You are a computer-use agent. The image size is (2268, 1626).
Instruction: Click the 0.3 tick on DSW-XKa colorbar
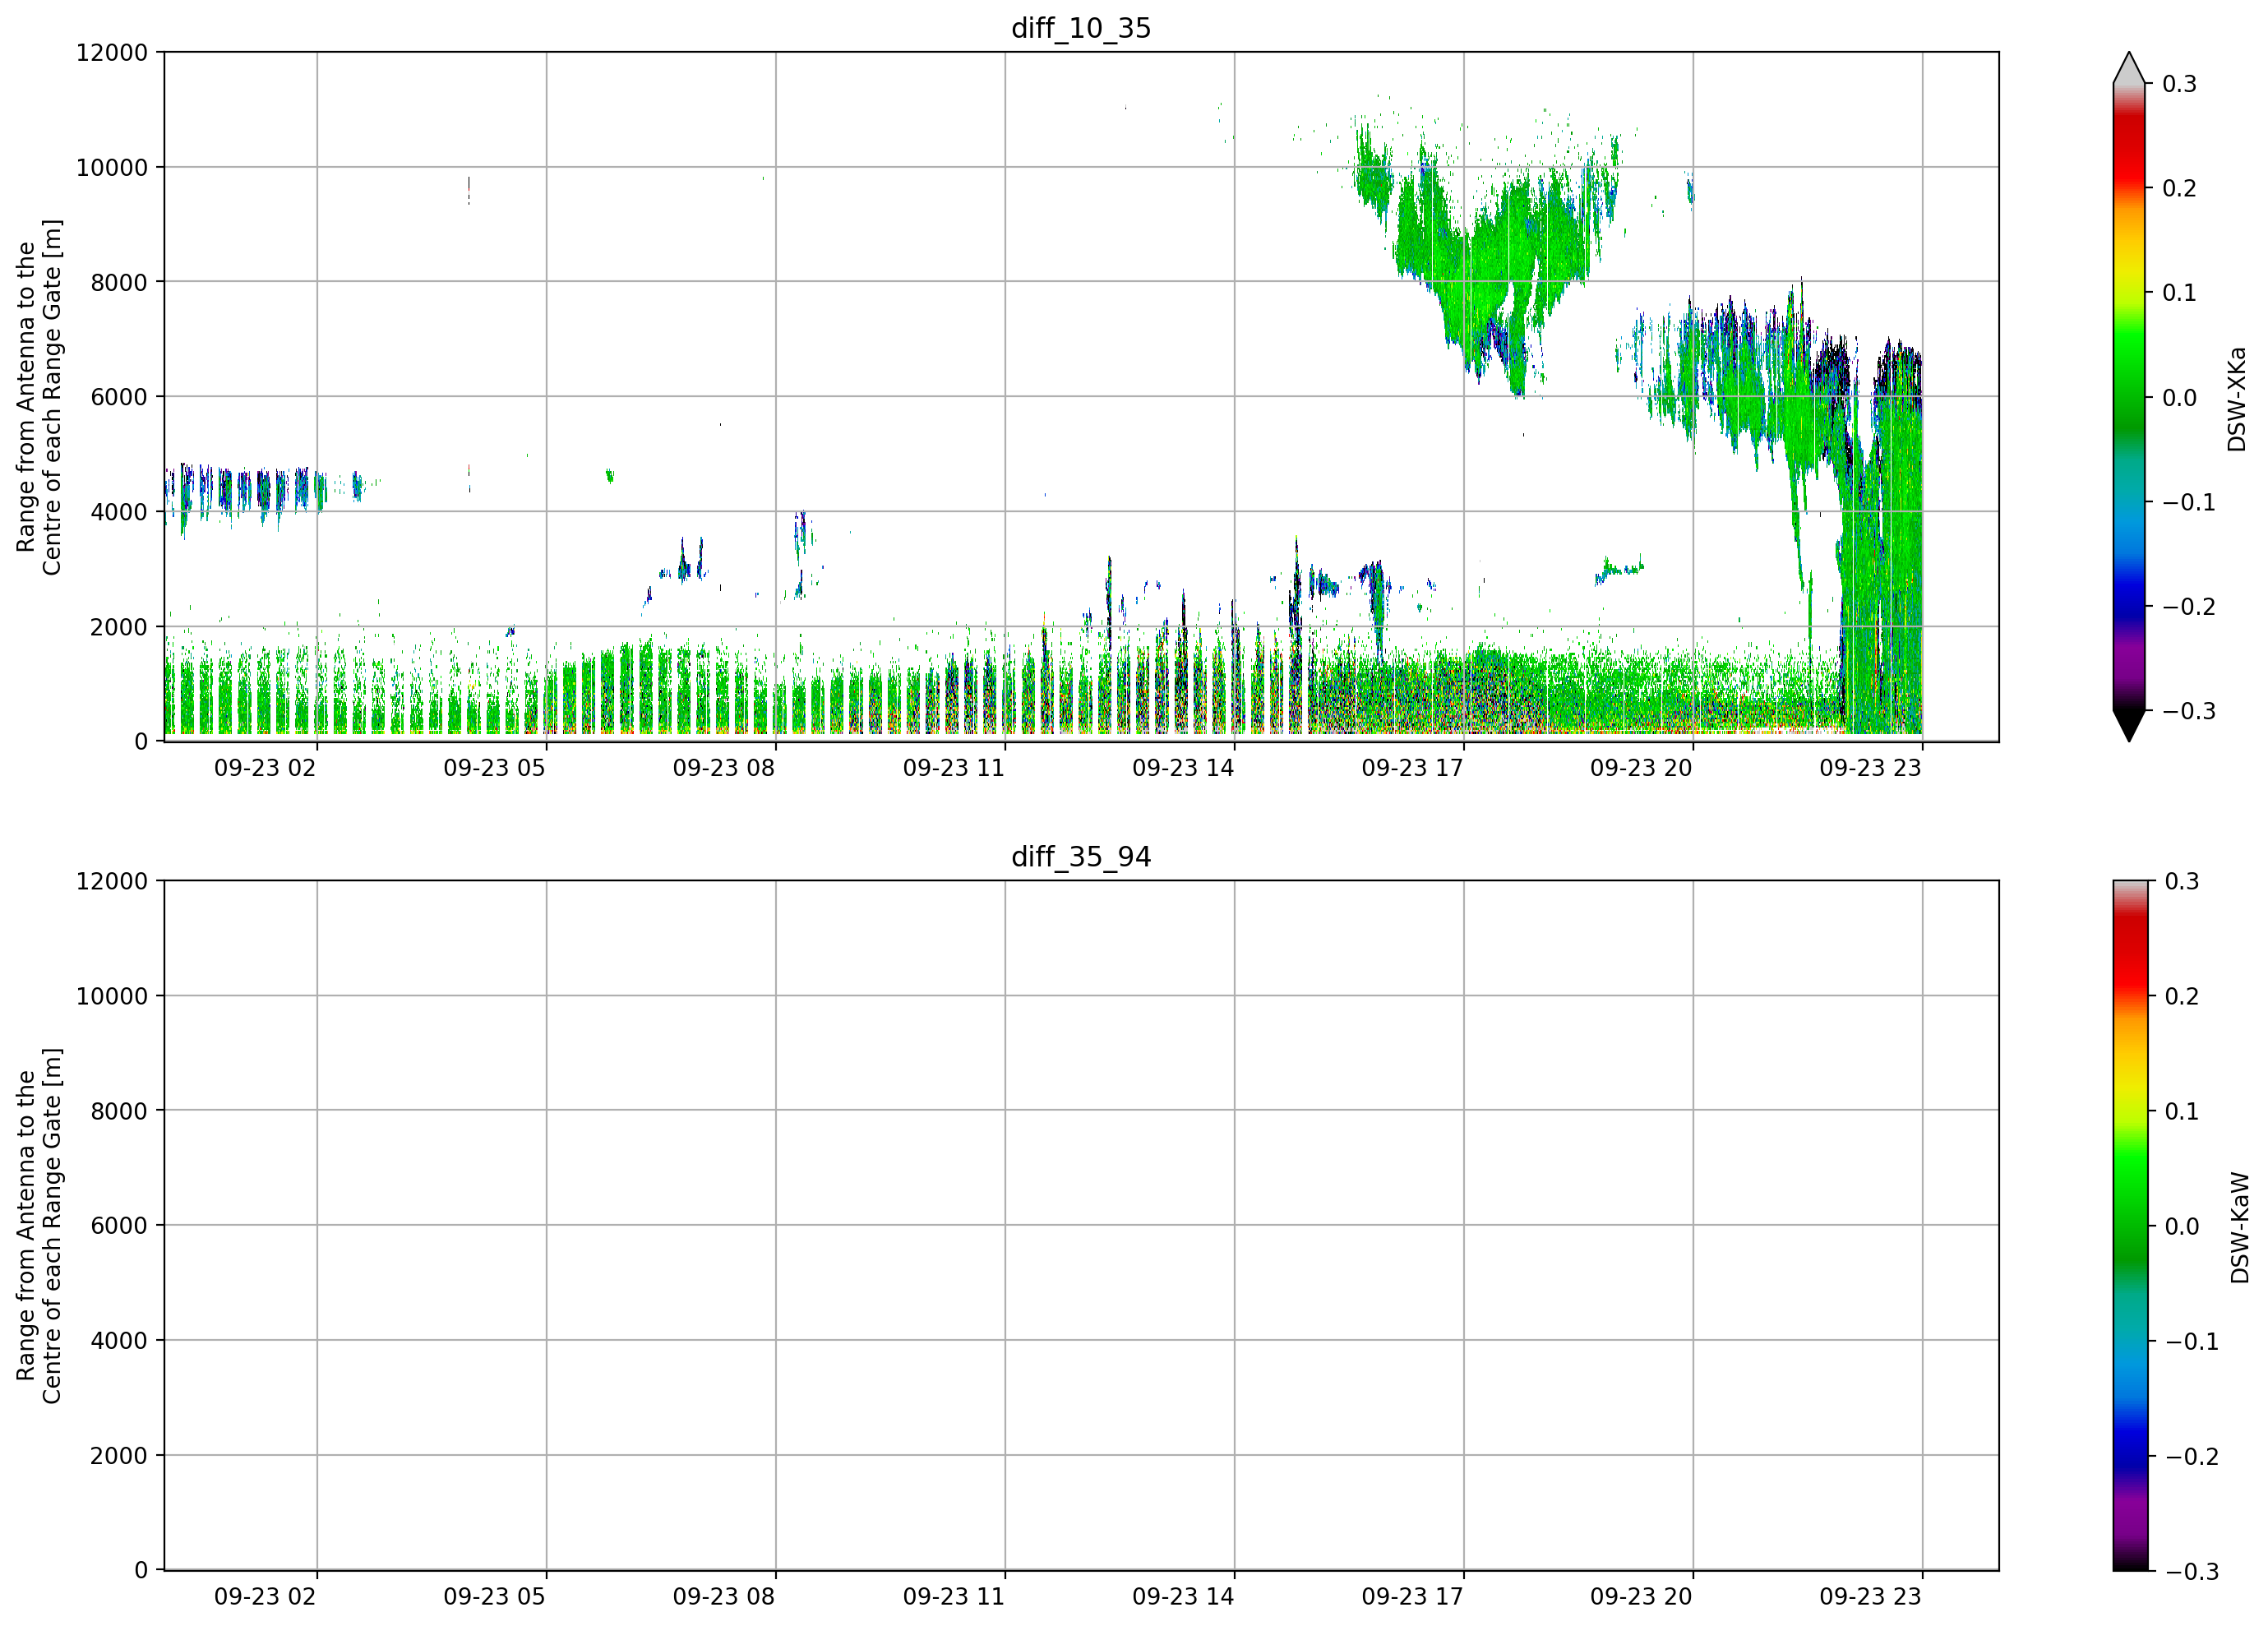[2180, 84]
